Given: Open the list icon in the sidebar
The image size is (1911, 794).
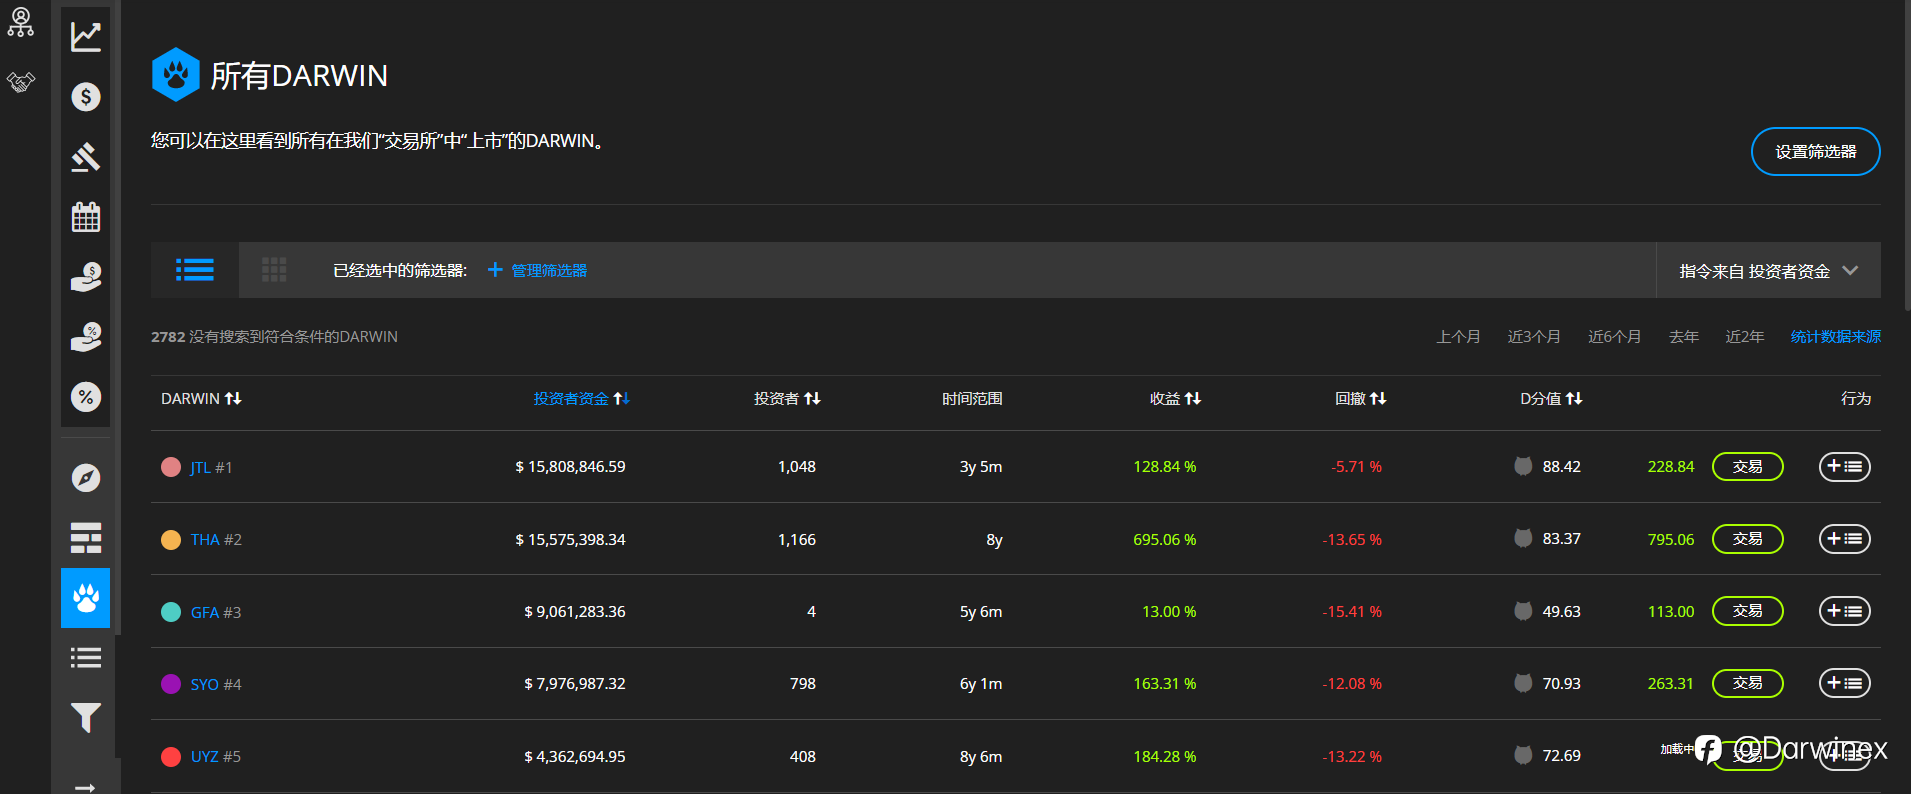Looking at the screenshot, I should tap(86, 658).
